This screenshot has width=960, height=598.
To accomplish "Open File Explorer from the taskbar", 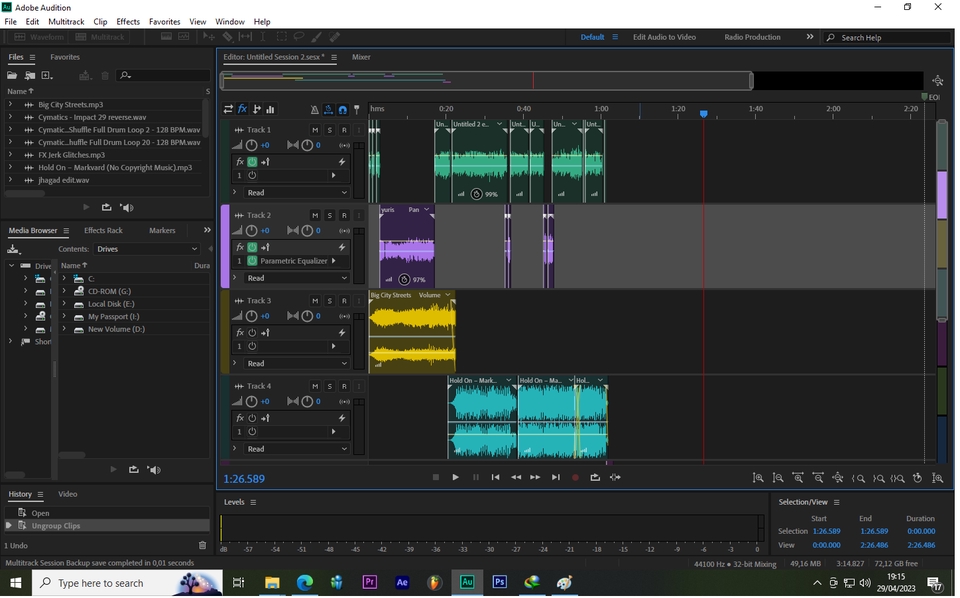I will [x=272, y=583].
